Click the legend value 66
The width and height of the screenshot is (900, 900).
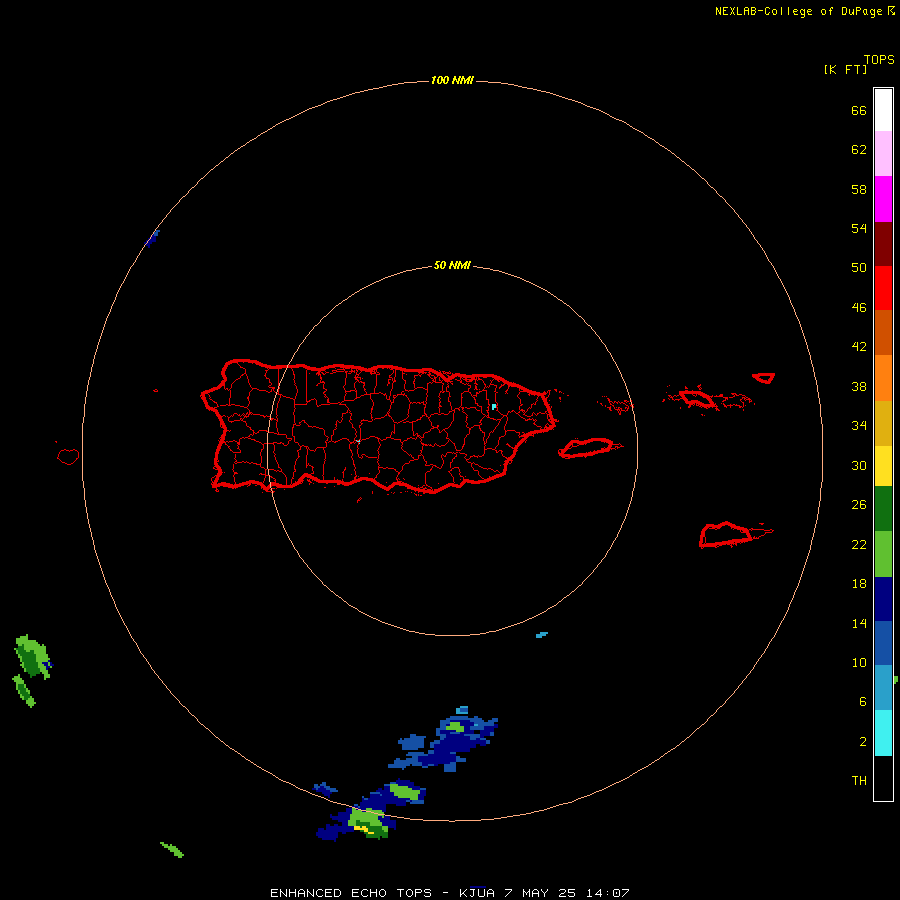tap(859, 110)
